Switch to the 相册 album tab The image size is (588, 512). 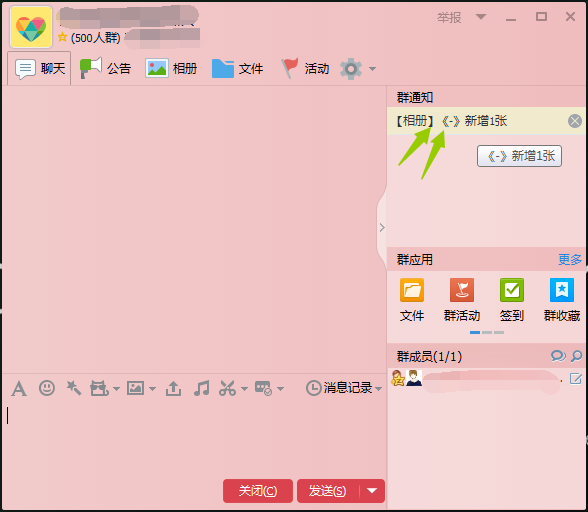point(171,69)
